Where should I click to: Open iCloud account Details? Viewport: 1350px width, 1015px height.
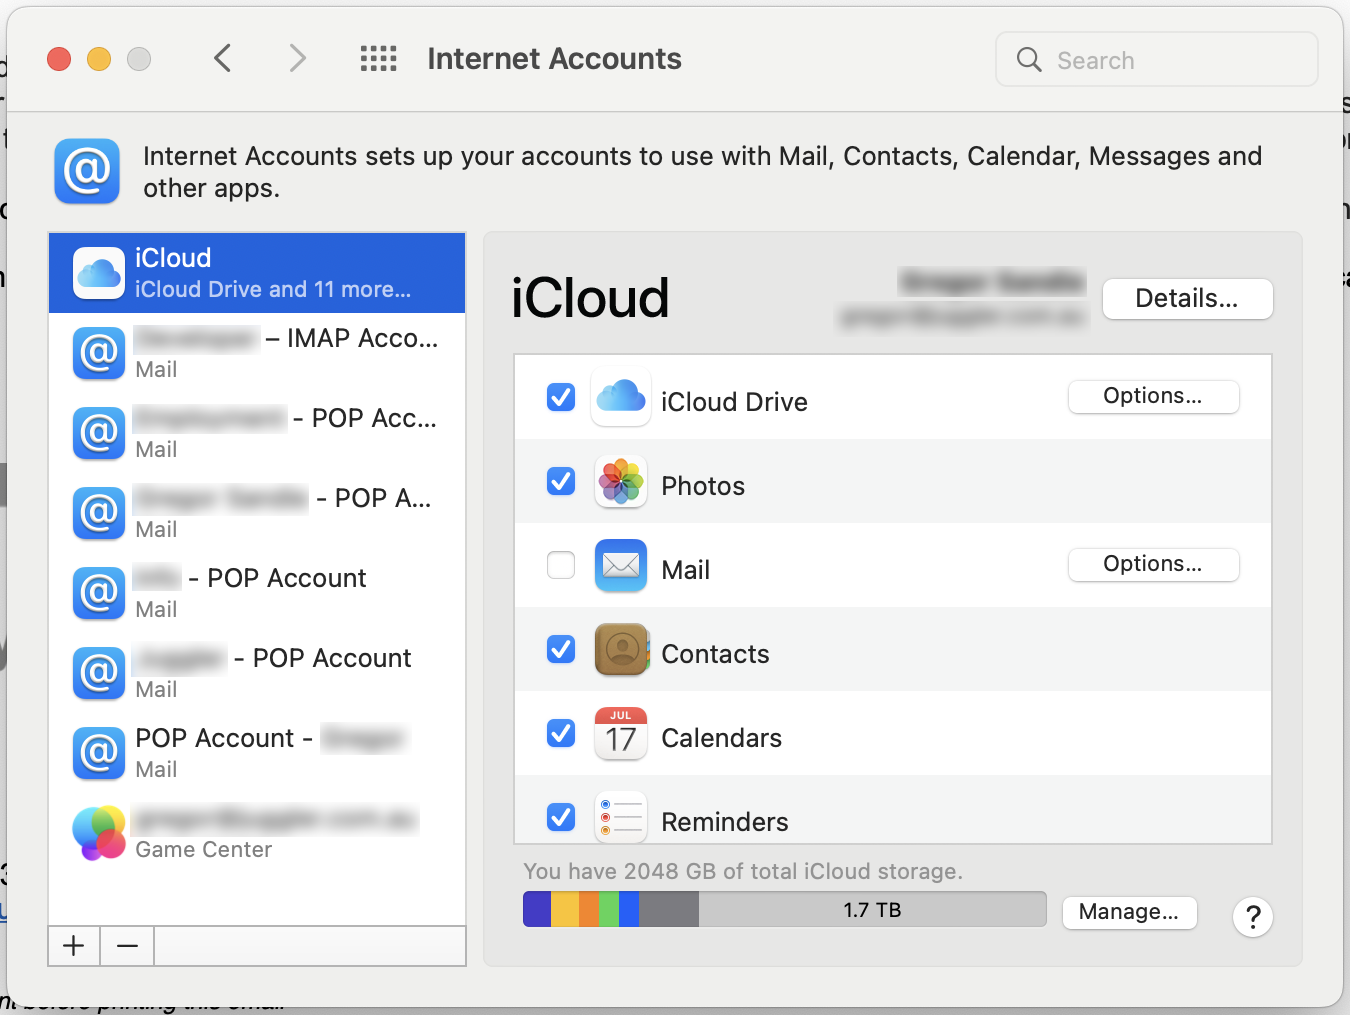1187,298
